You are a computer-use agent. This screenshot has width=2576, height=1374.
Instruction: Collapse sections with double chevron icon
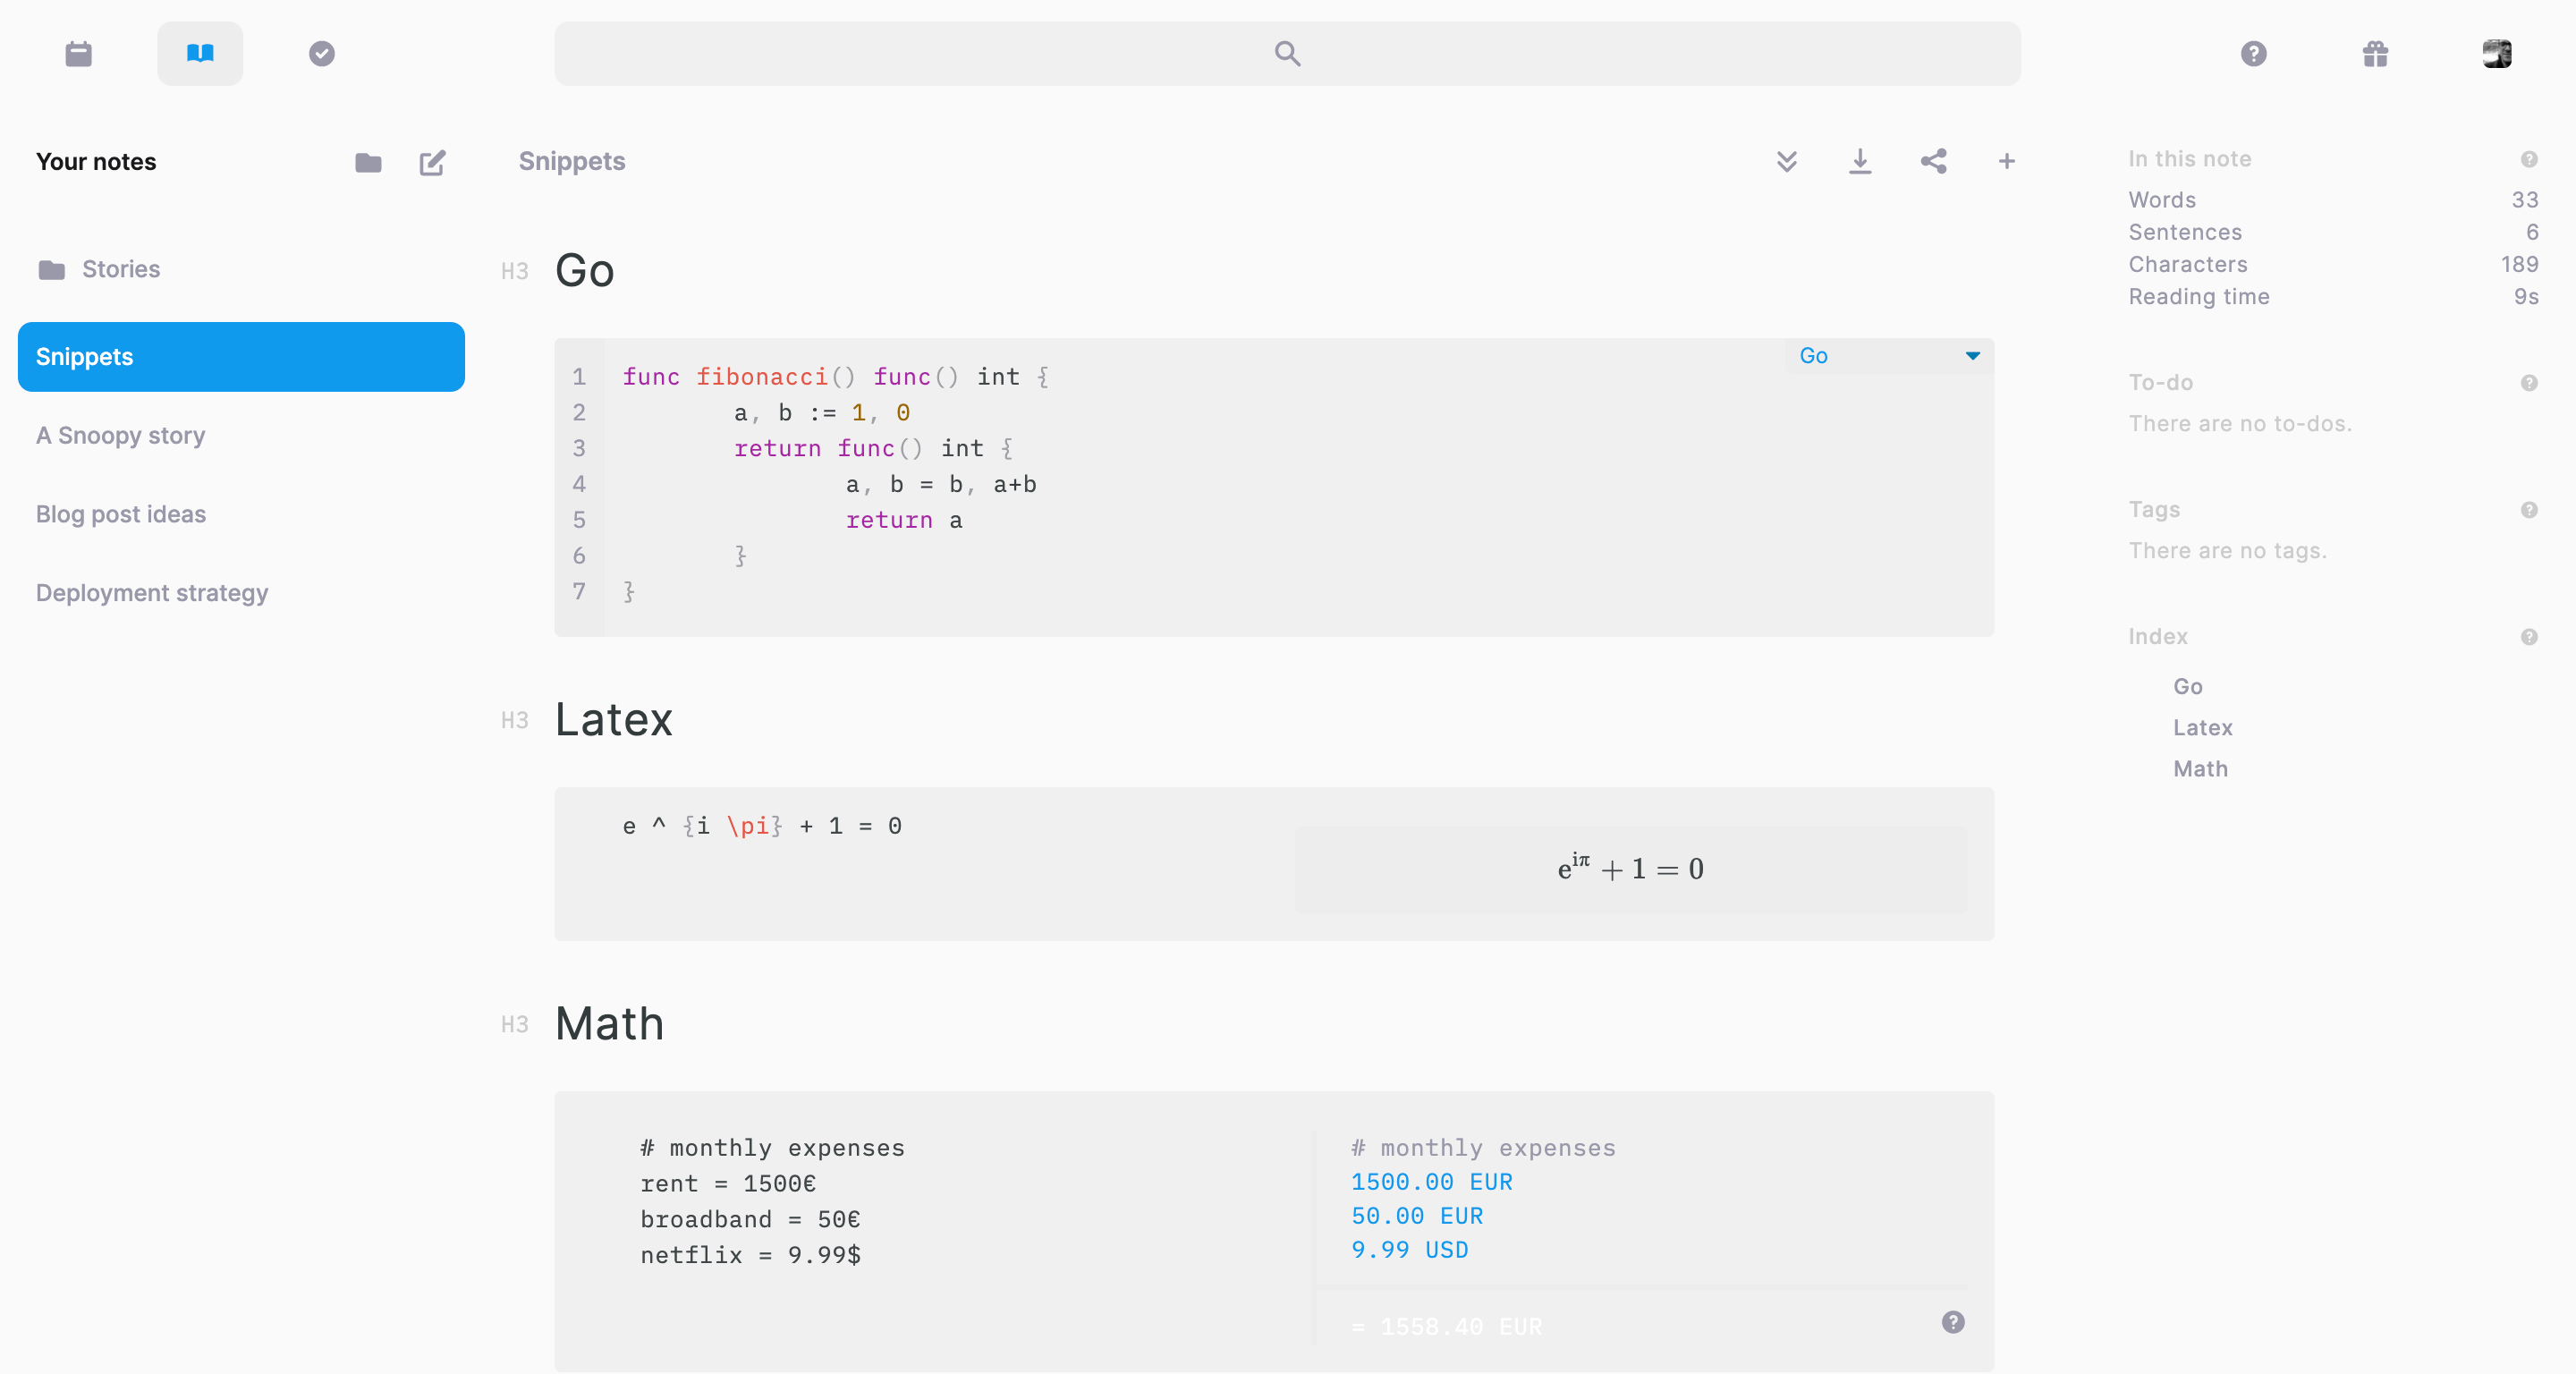[x=1786, y=161]
